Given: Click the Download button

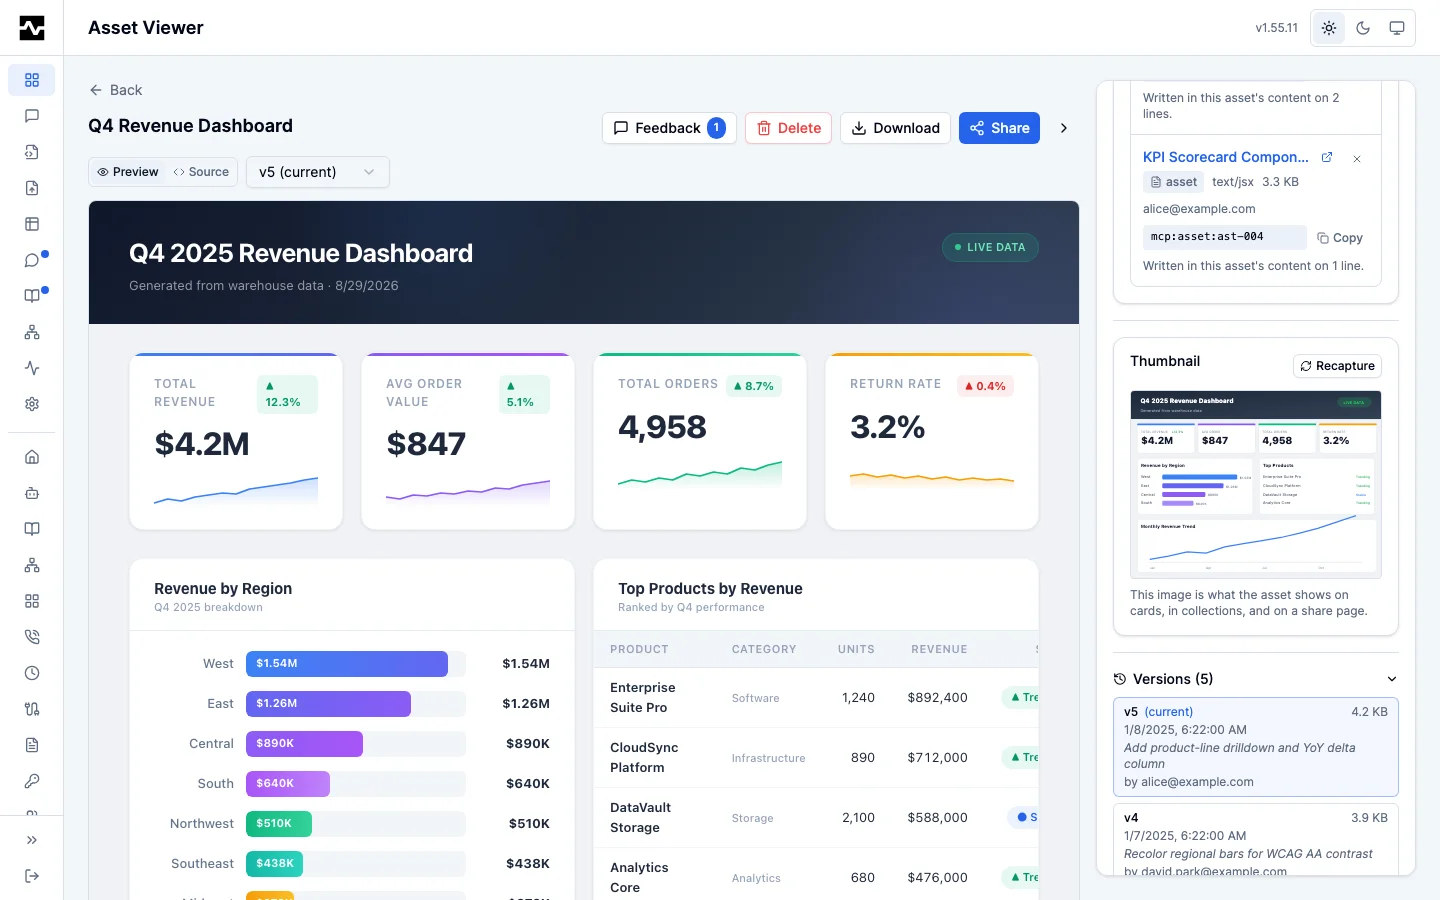Looking at the screenshot, I should [895, 128].
